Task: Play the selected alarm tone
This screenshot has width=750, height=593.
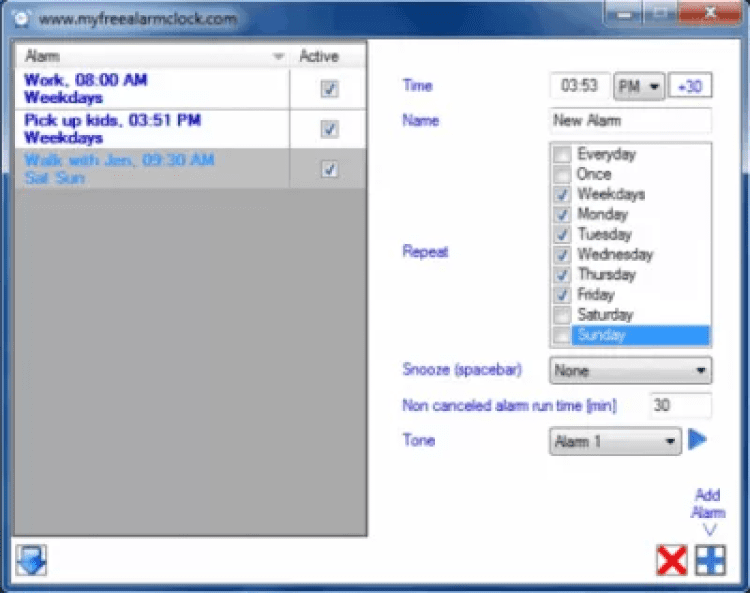Action: pos(697,439)
